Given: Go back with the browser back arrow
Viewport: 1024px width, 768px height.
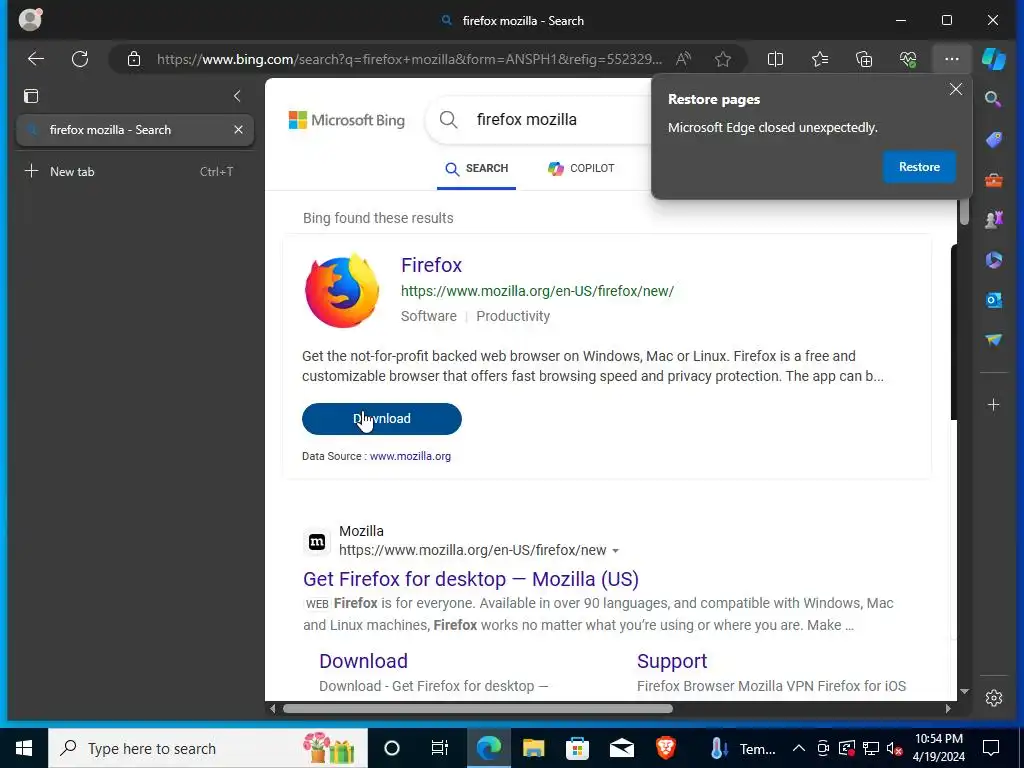Looking at the screenshot, I should 36,59.
